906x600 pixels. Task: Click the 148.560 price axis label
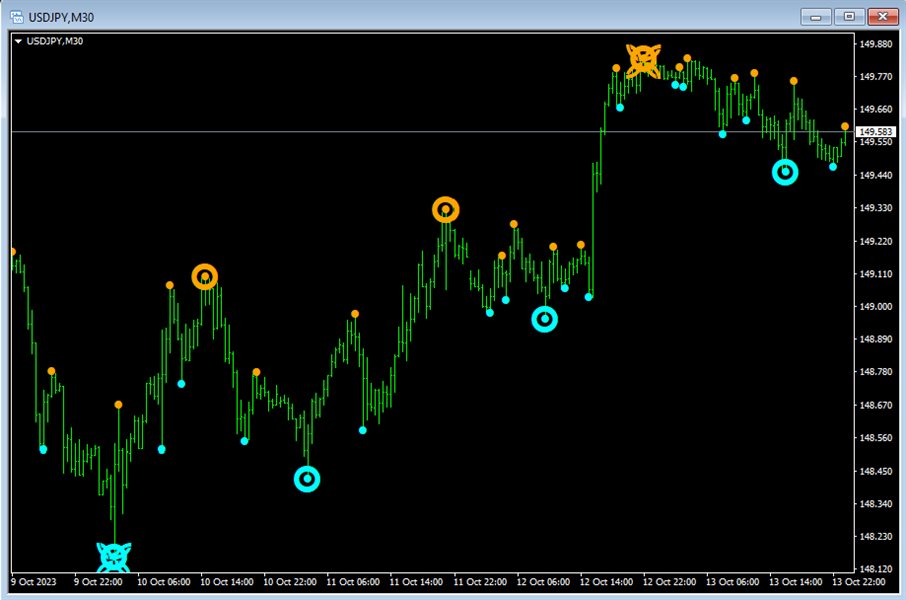click(x=876, y=438)
